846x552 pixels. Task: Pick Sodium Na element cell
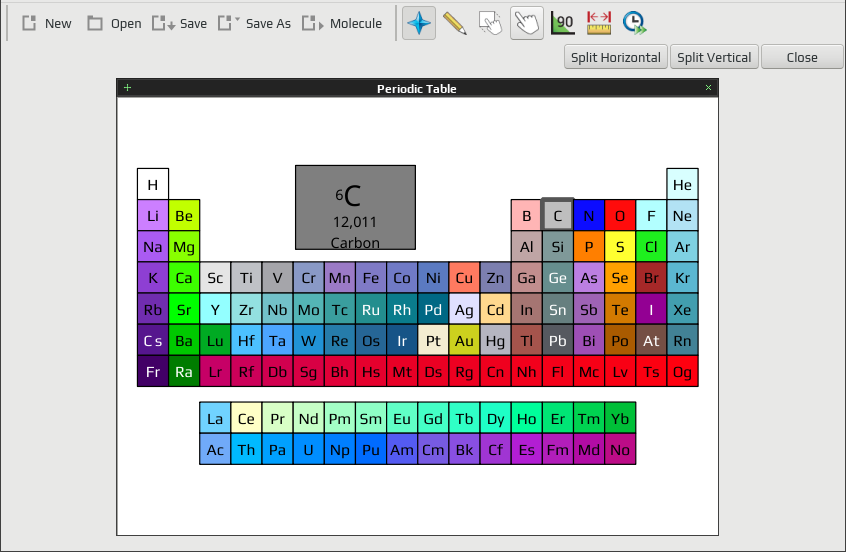[x=153, y=247]
